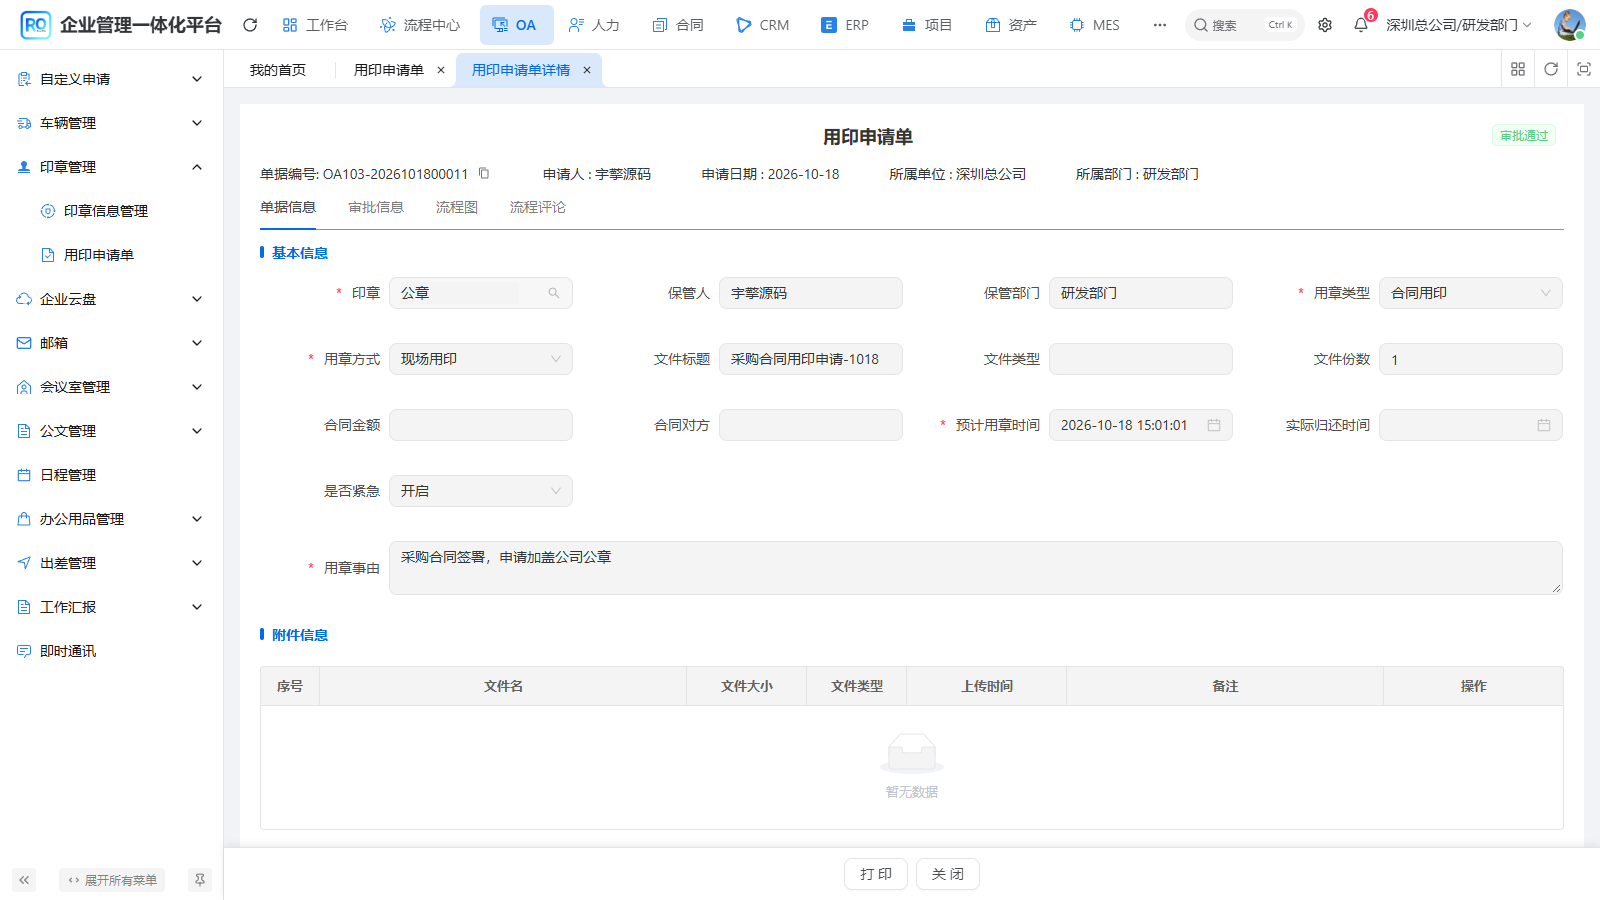Open the 流程中心 module
1600x900 pixels.
(x=420, y=25)
